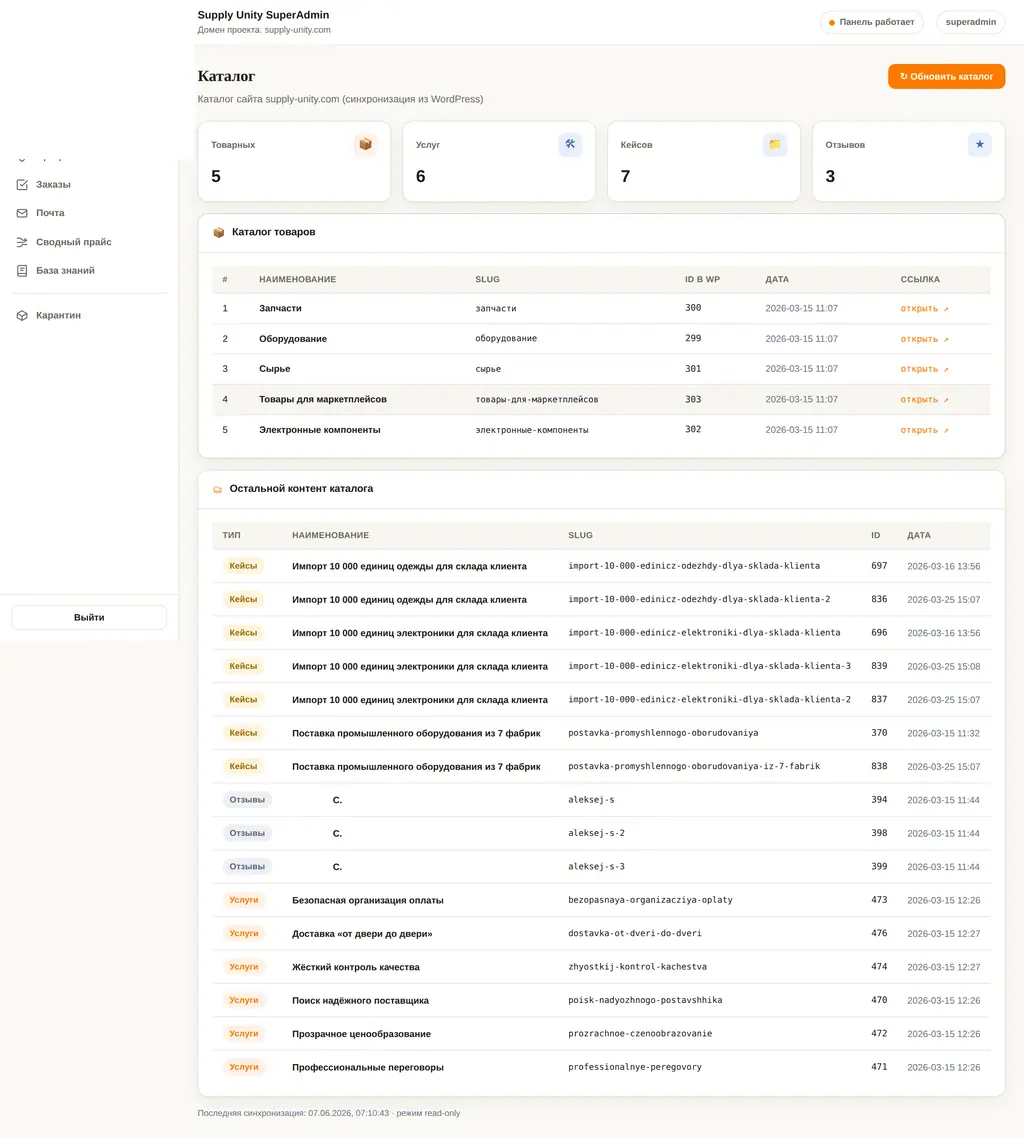Viewport: 1024px width, 1138px height.
Task: Open the link for Оборудование
Action: 924,339
